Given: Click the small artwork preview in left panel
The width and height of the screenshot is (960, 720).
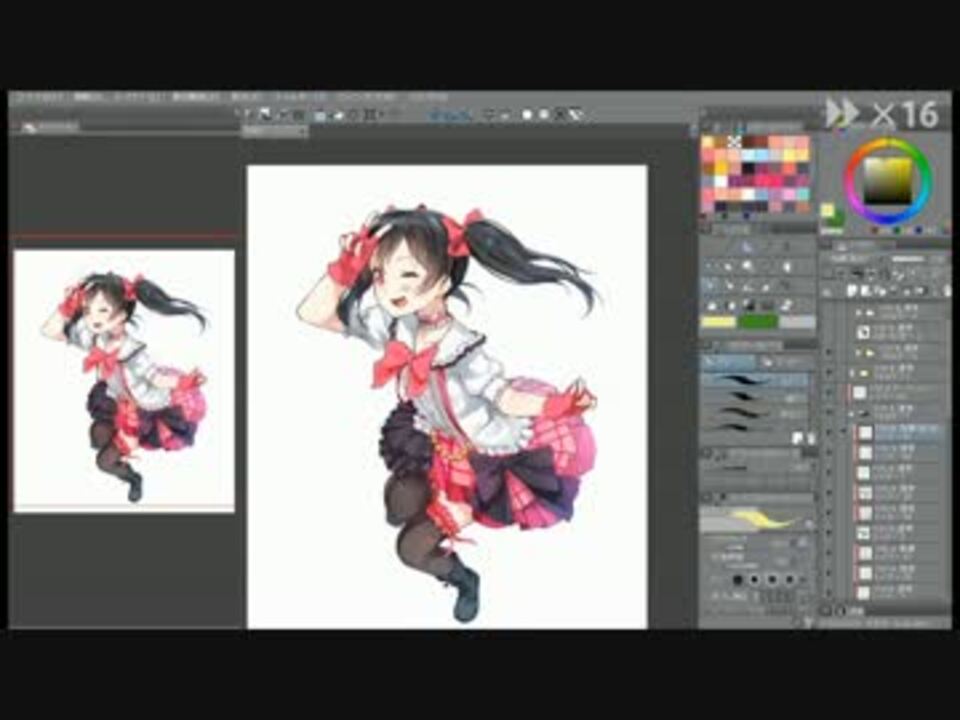Looking at the screenshot, I should pyautogui.click(x=124, y=381).
